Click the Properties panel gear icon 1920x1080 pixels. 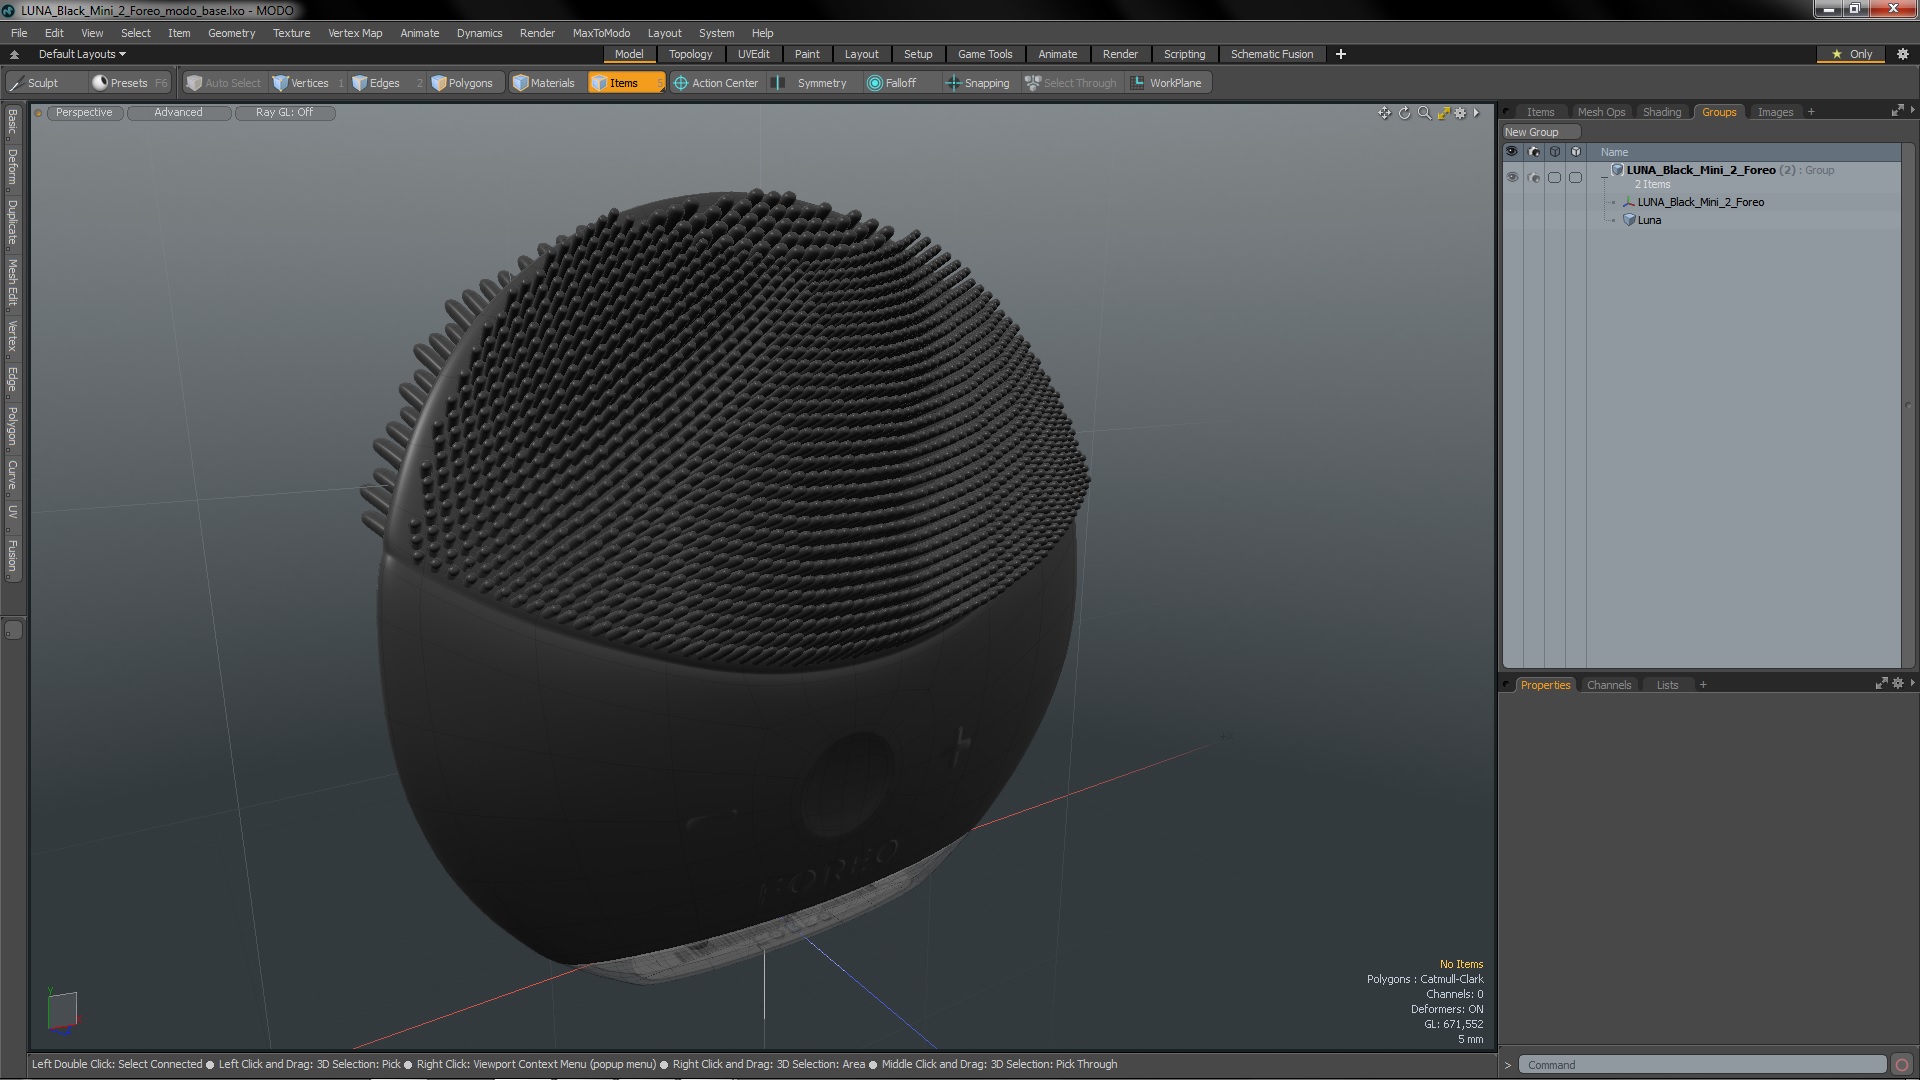click(1898, 684)
